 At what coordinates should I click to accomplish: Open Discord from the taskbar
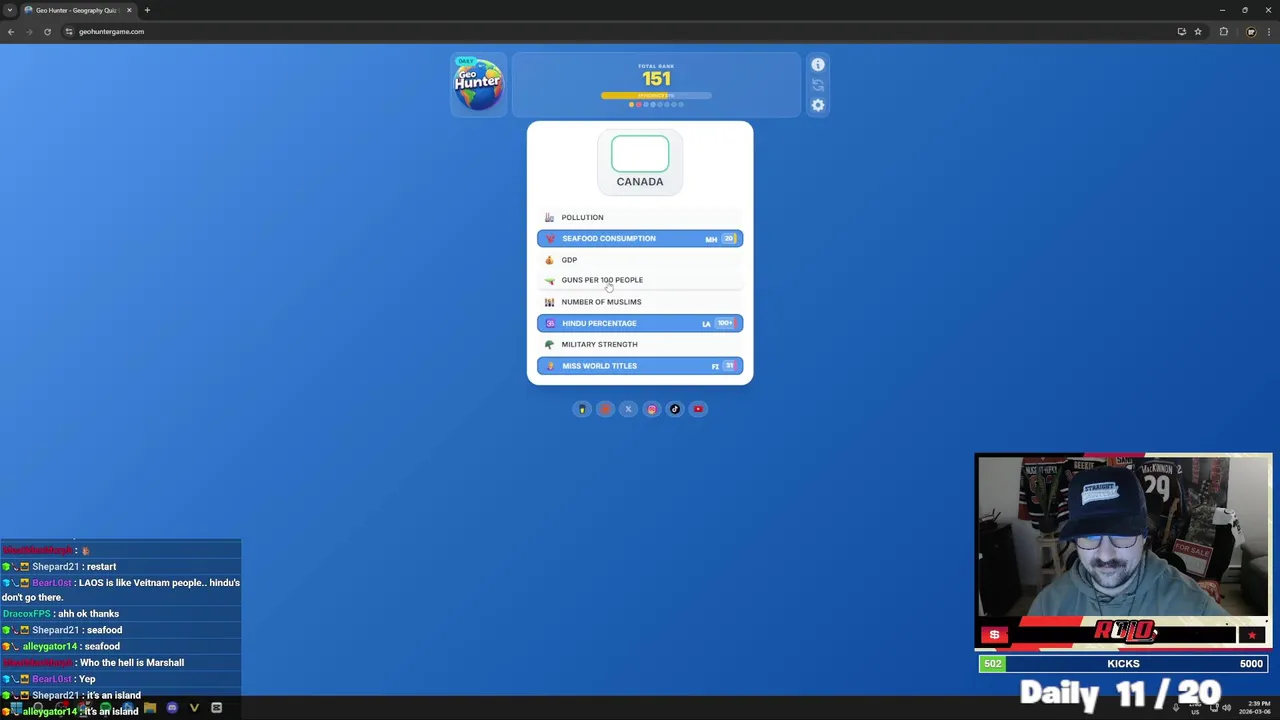pyautogui.click(x=172, y=708)
